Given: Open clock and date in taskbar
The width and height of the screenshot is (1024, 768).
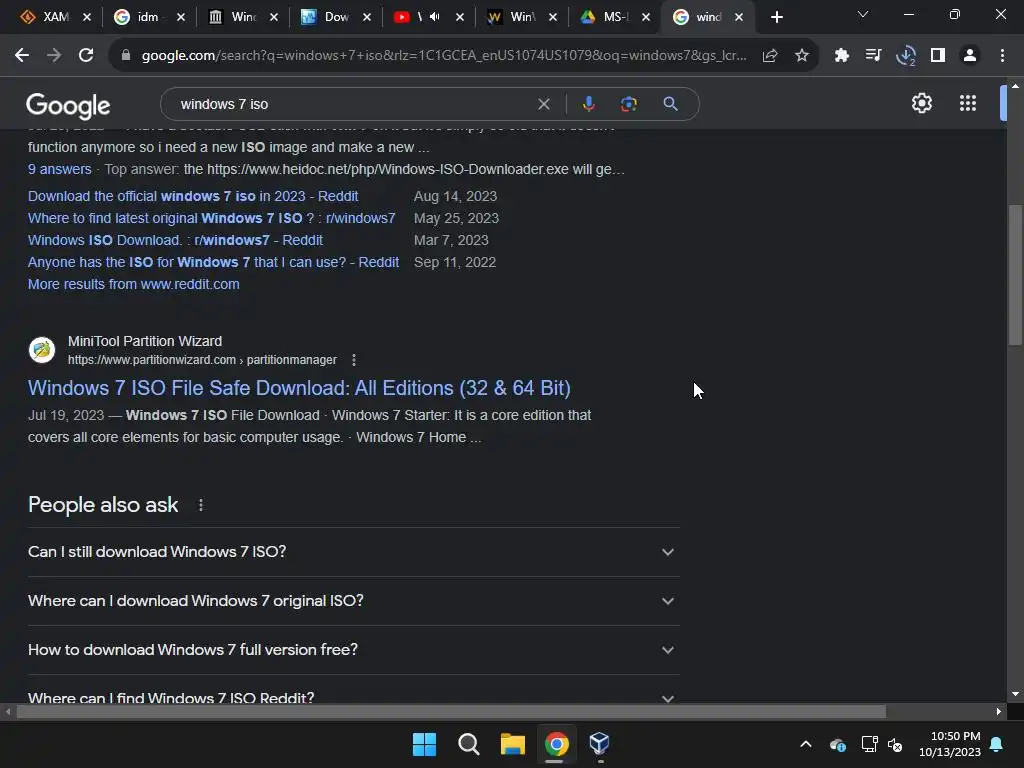Looking at the screenshot, I should [950, 744].
